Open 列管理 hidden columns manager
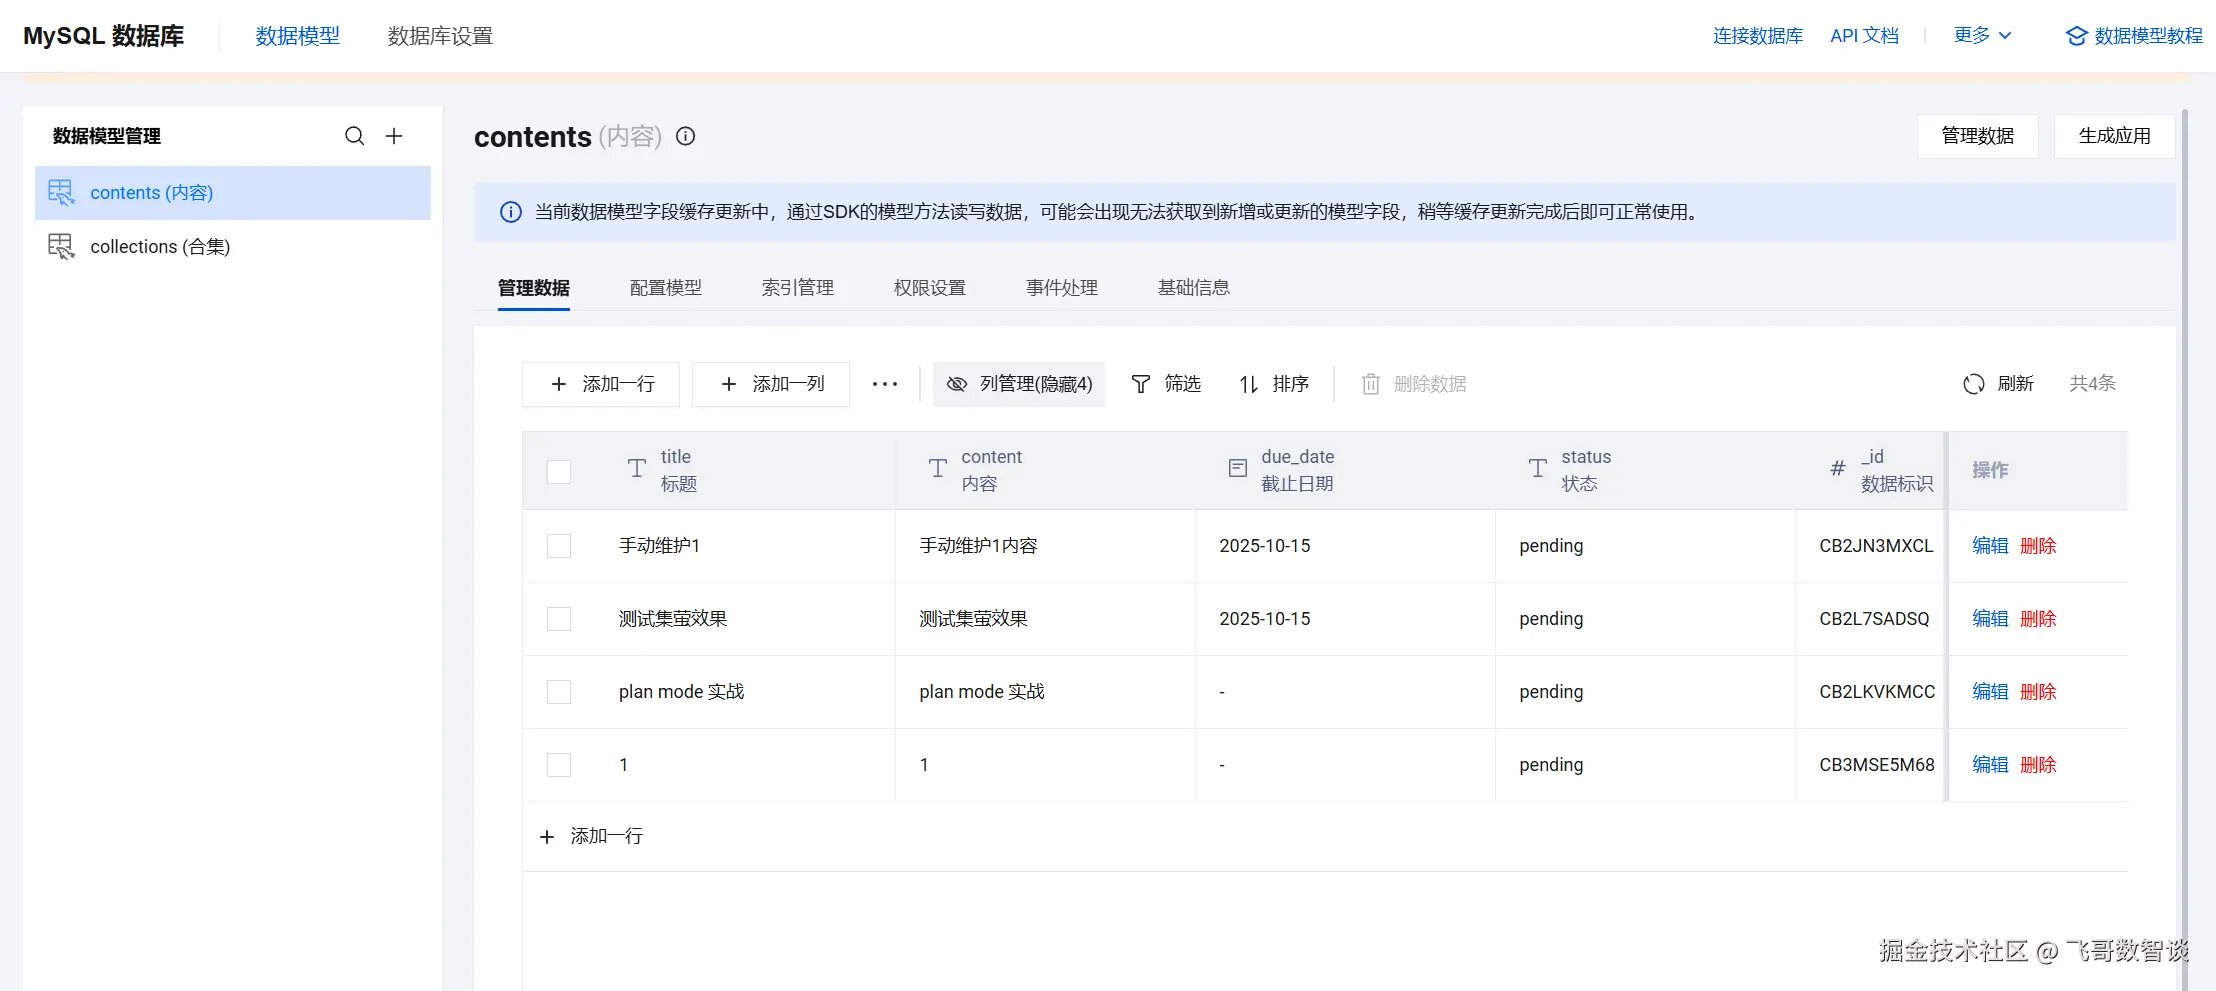The height and width of the screenshot is (991, 2216). click(x=1019, y=384)
